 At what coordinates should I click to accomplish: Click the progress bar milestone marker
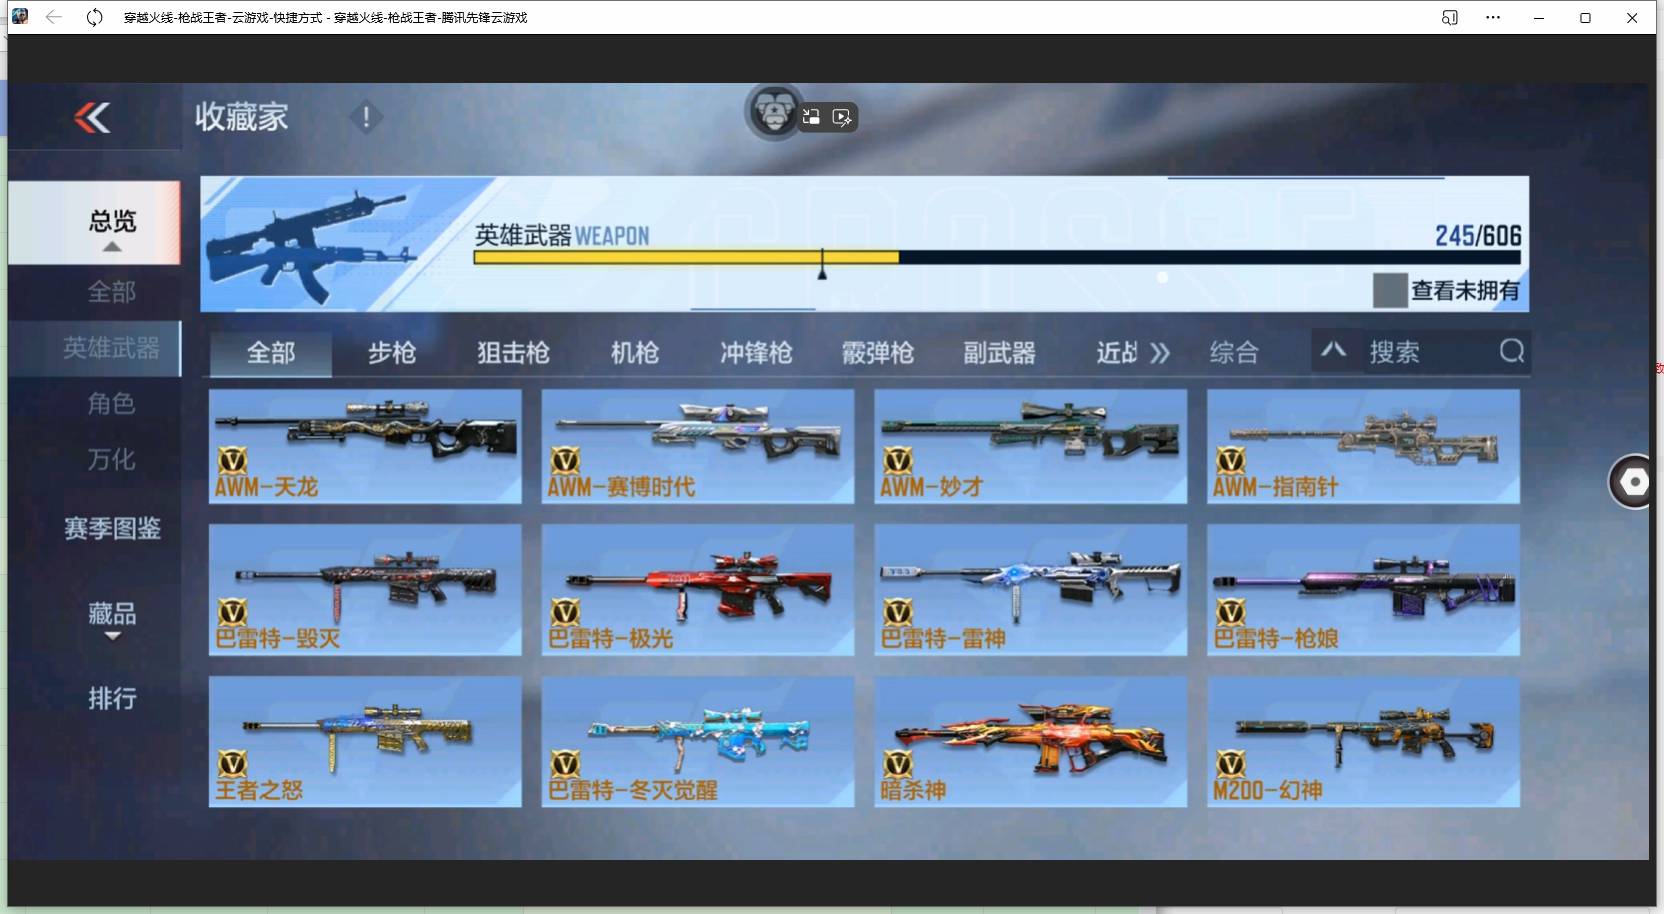822,264
